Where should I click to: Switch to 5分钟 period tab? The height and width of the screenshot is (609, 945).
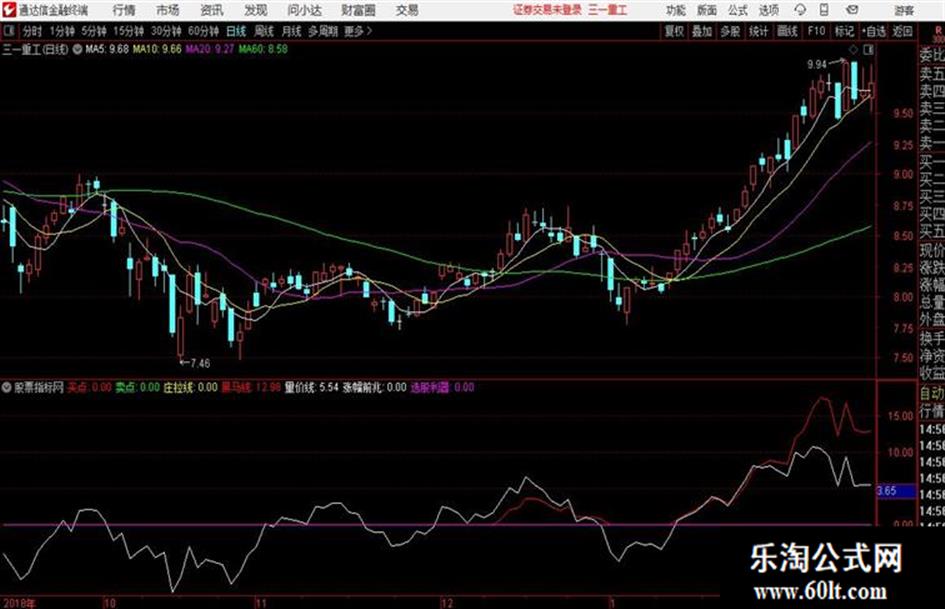tap(93, 31)
